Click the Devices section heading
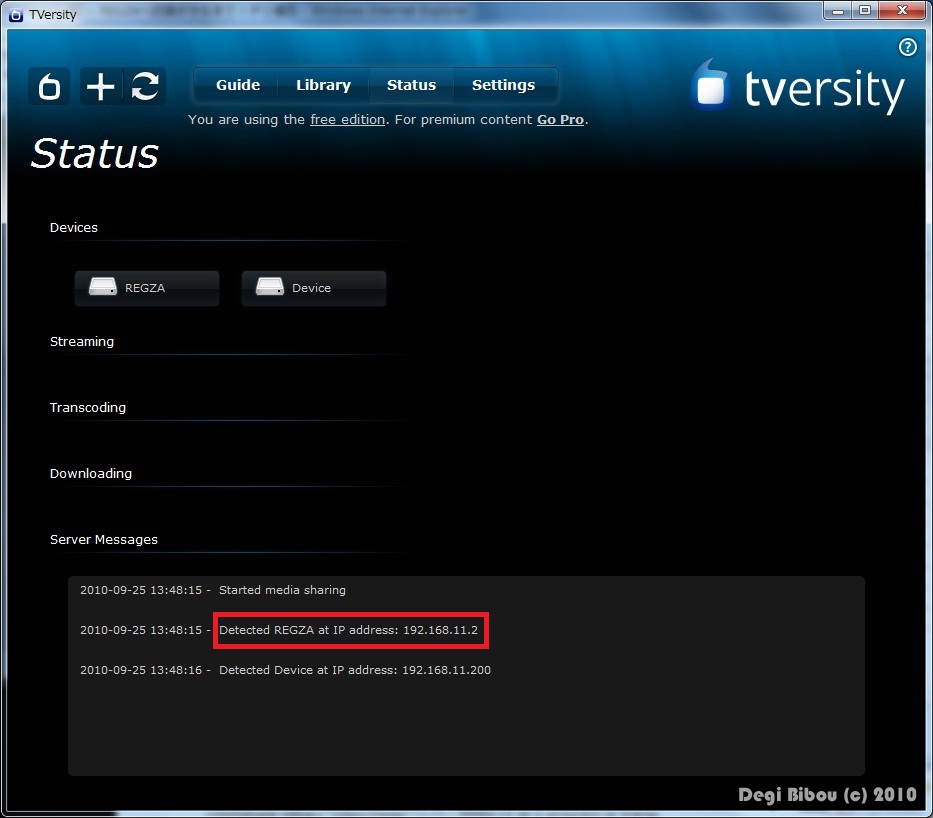933x818 pixels. click(x=74, y=227)
